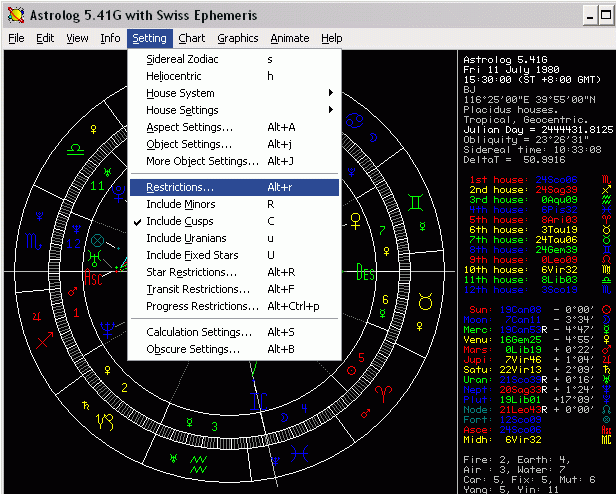Viewport: 616px width, 494px height.
Task: Click the Scorpio glyph in the chart wheel
Action: 33,241
